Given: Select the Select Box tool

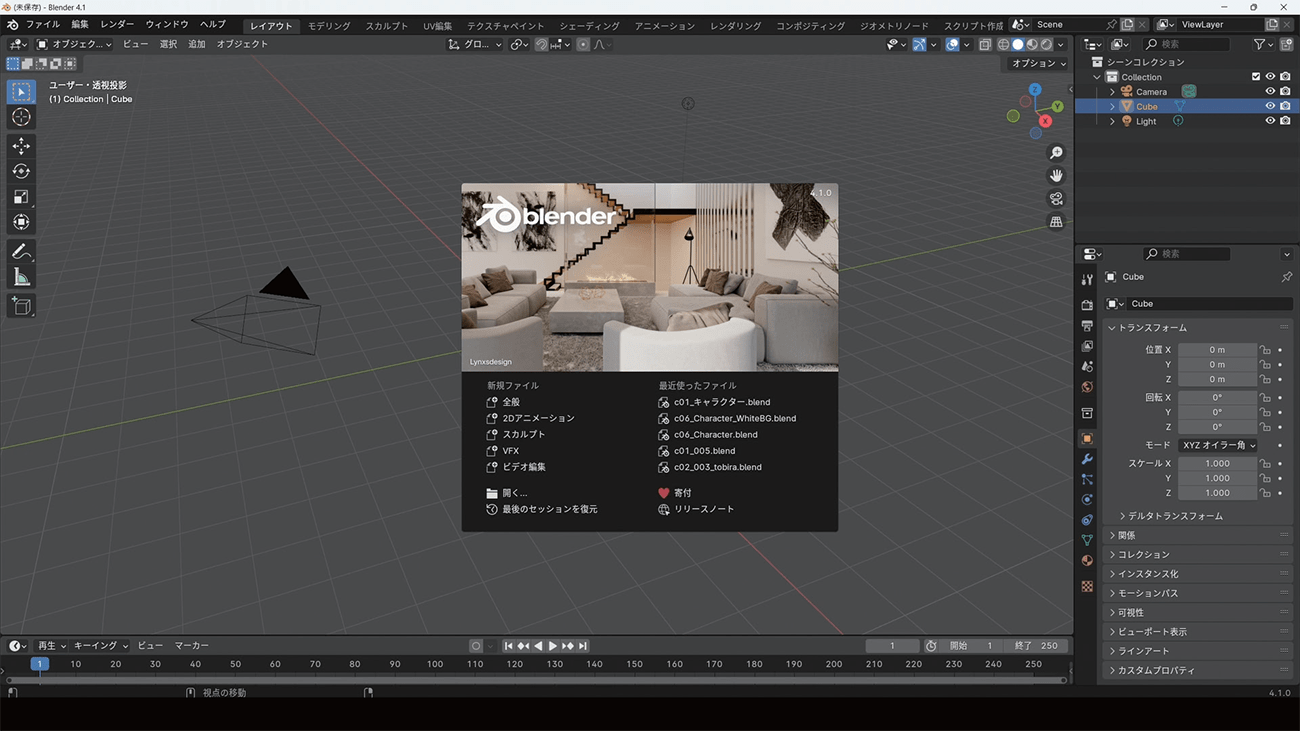Looking at the screenshot, I should 21,92.
